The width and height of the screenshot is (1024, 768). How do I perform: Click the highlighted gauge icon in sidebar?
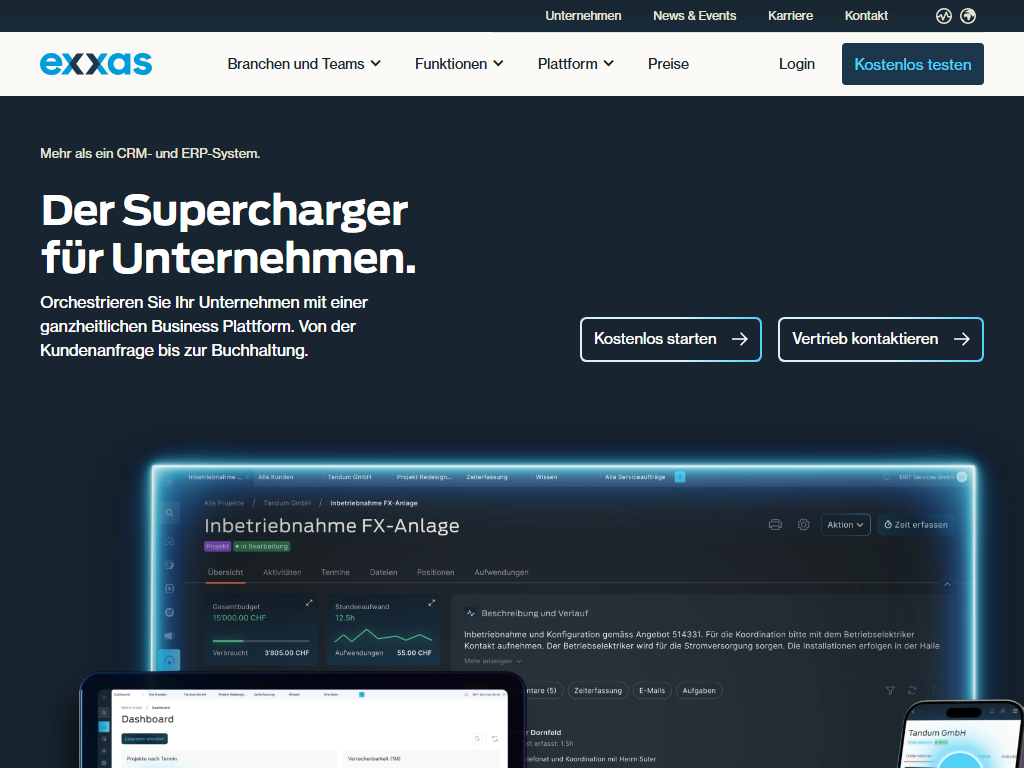click(169, 660)
